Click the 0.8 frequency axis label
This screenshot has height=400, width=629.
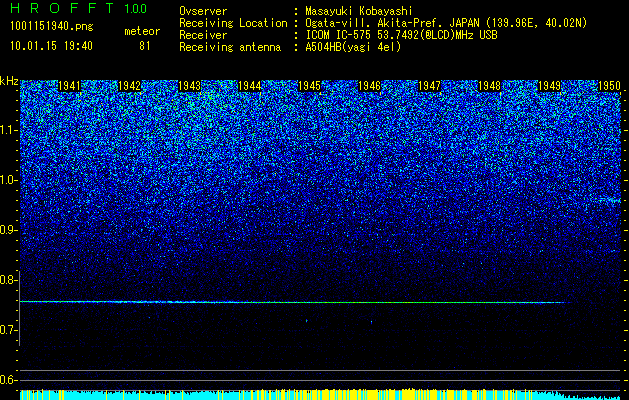(x=9, y=280)
